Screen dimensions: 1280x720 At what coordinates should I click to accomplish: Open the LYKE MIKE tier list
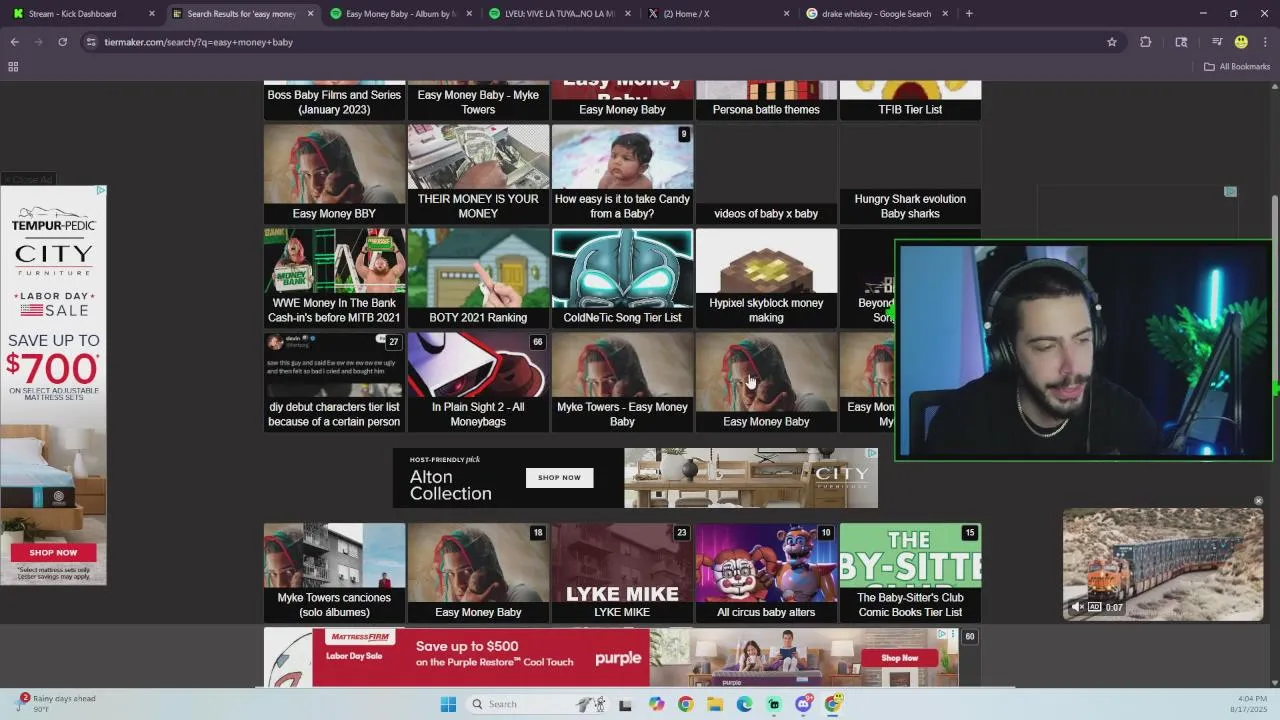pos(622,573)
